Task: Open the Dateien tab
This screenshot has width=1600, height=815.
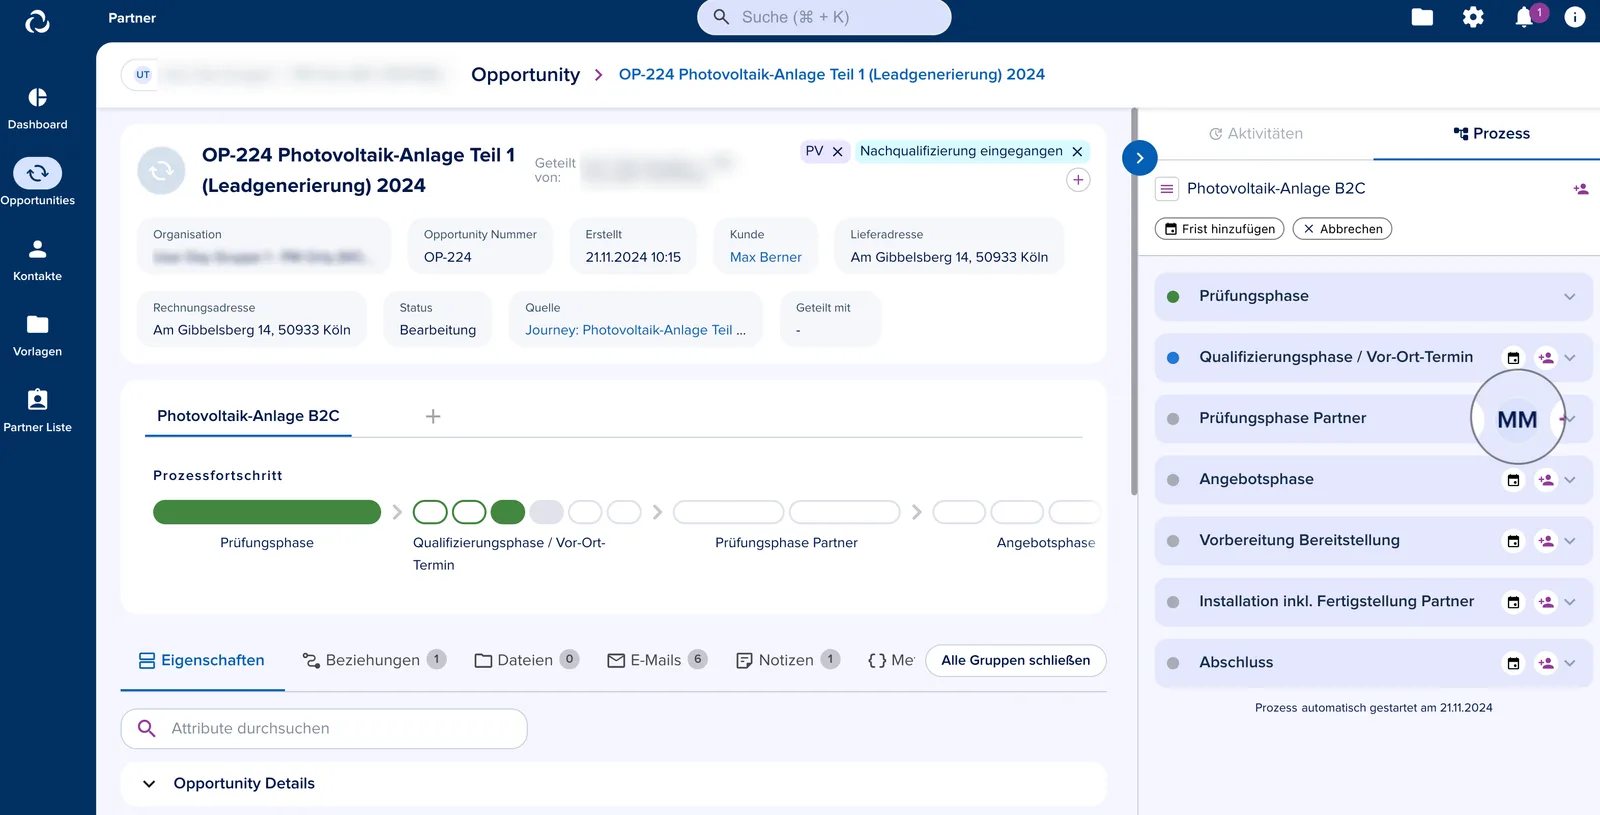Action: click(x=526, y=661)
